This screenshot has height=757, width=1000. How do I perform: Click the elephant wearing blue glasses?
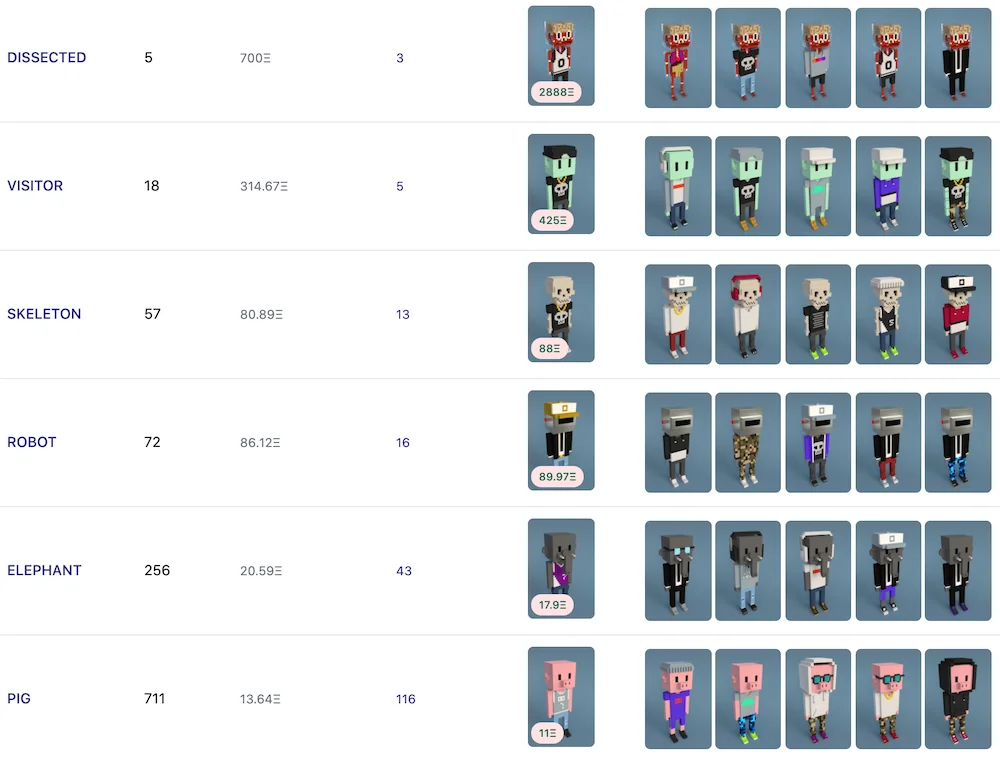pos(678,571)
